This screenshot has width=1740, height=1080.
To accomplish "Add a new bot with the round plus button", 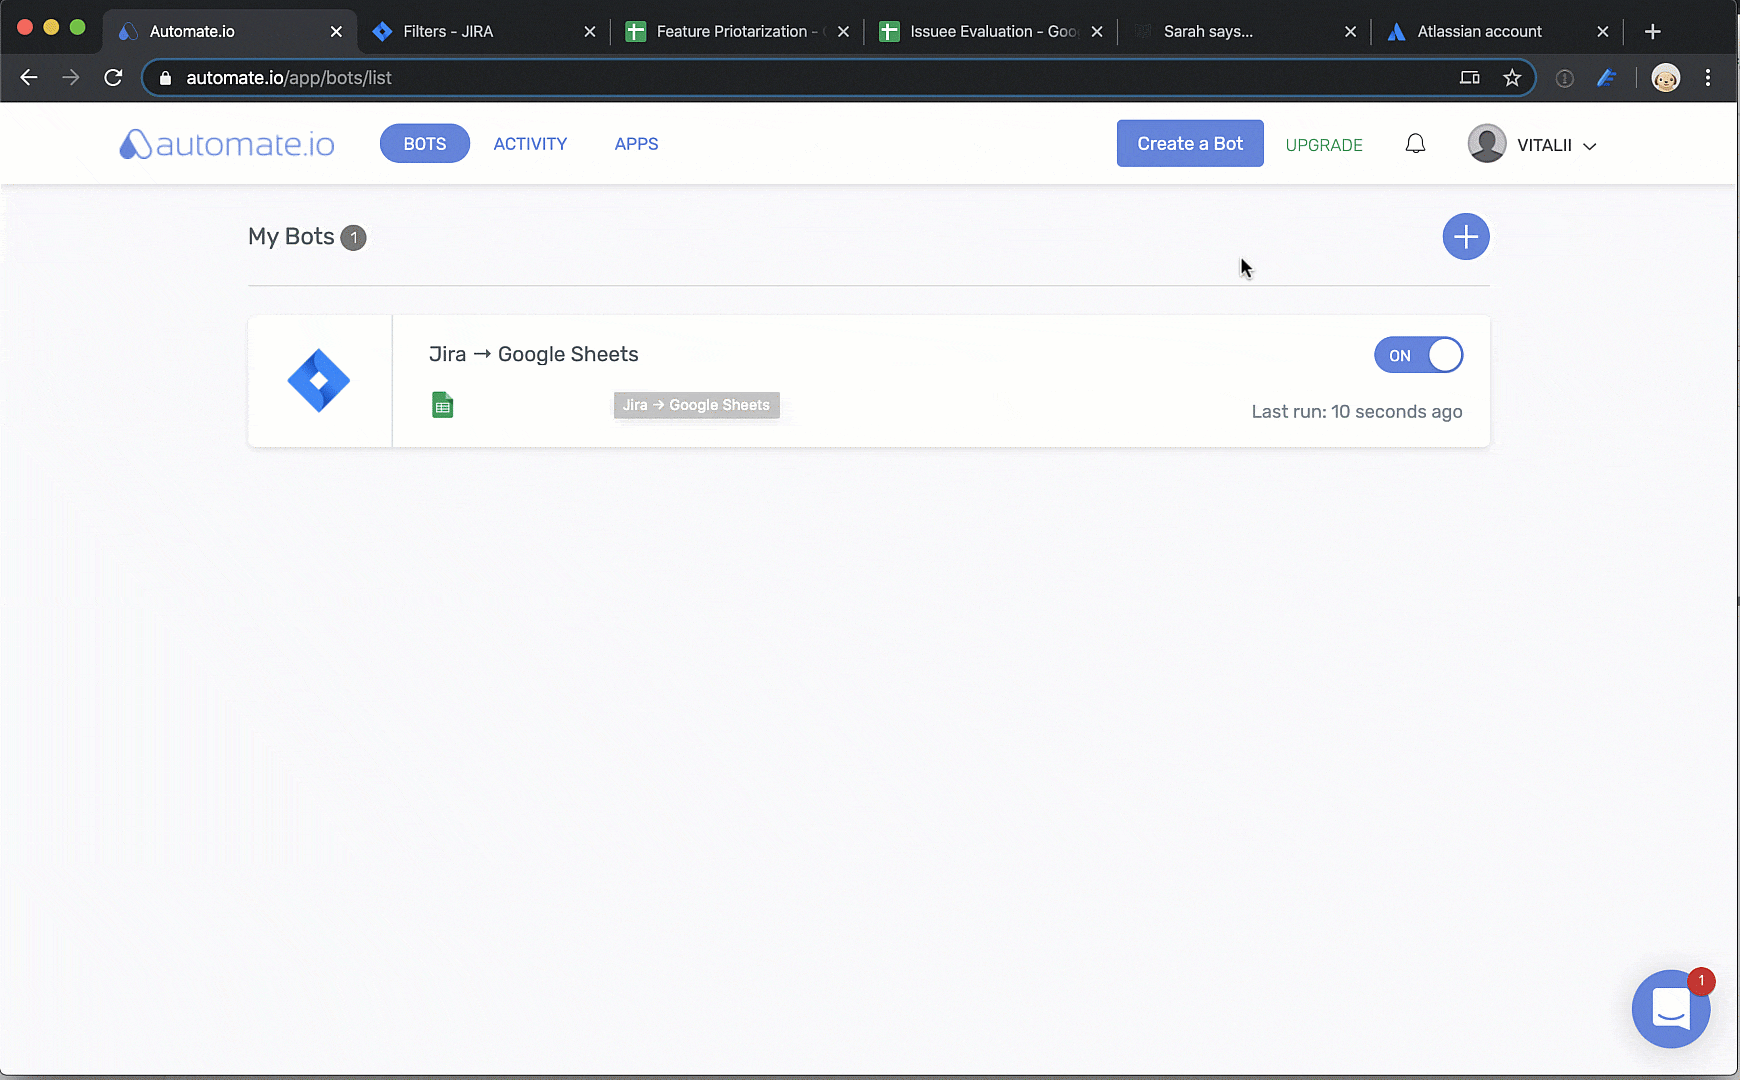I will click(x=1466, y=237).
